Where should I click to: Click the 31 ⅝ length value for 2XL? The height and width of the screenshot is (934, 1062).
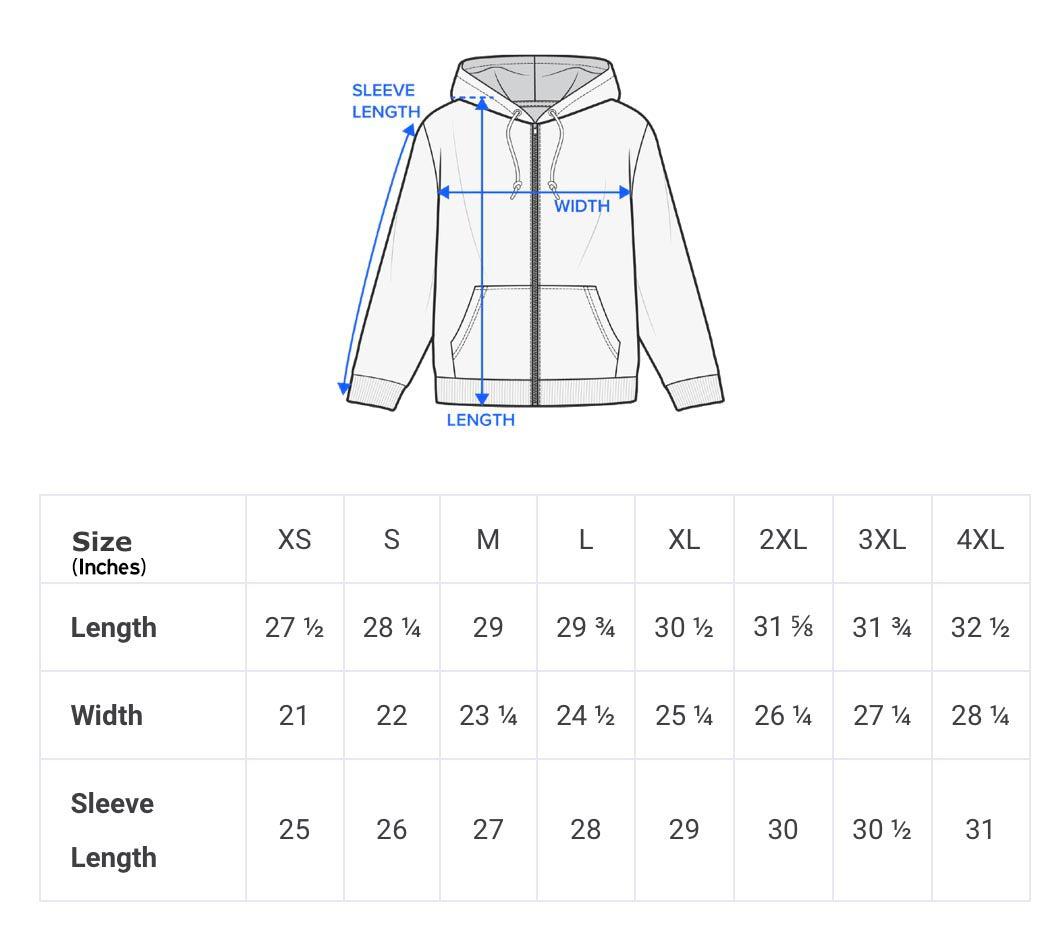point(783,628)
